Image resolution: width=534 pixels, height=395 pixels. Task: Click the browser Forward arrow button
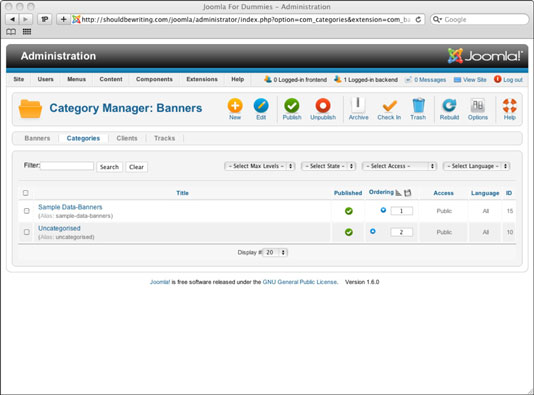click(26, 19)
